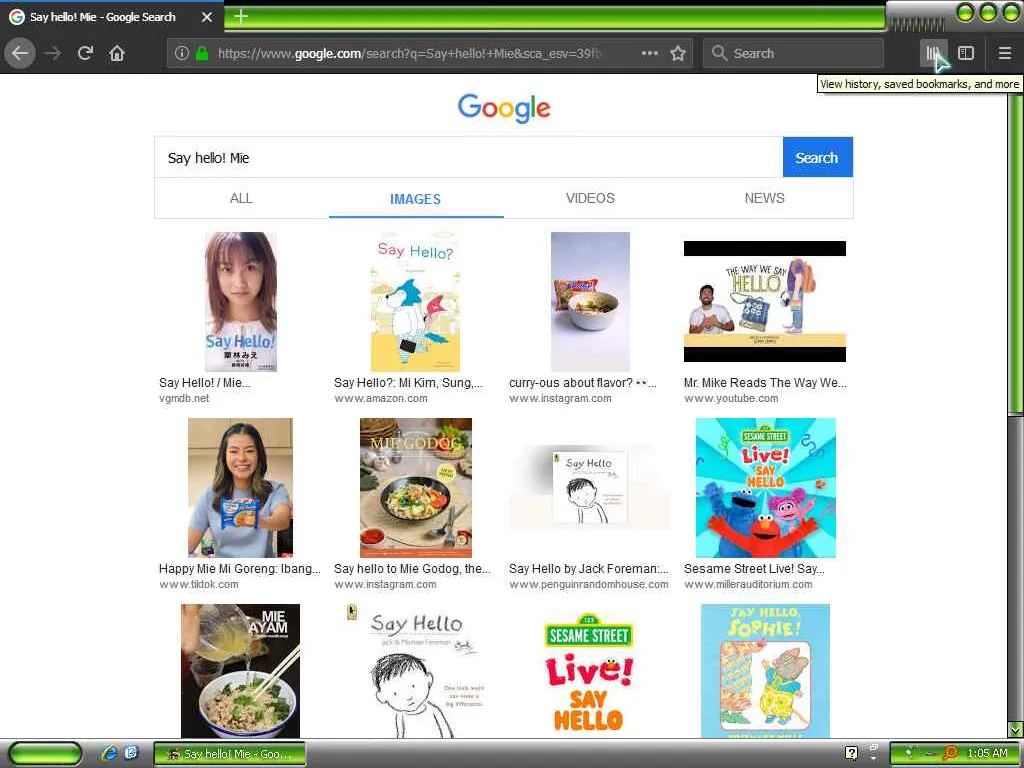
Task: Click the www.tiktok.com source text
Action: pos(199,584)
